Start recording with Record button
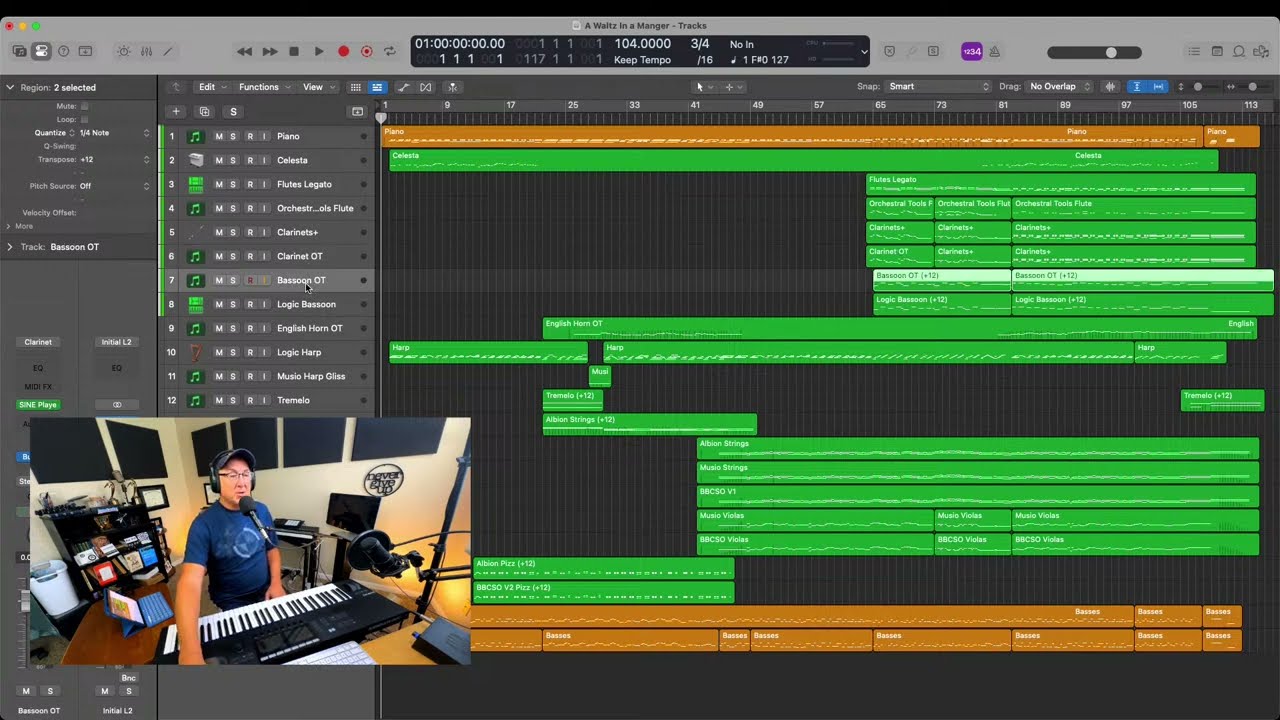This screenshot has width=1280, height=720. 343,51
